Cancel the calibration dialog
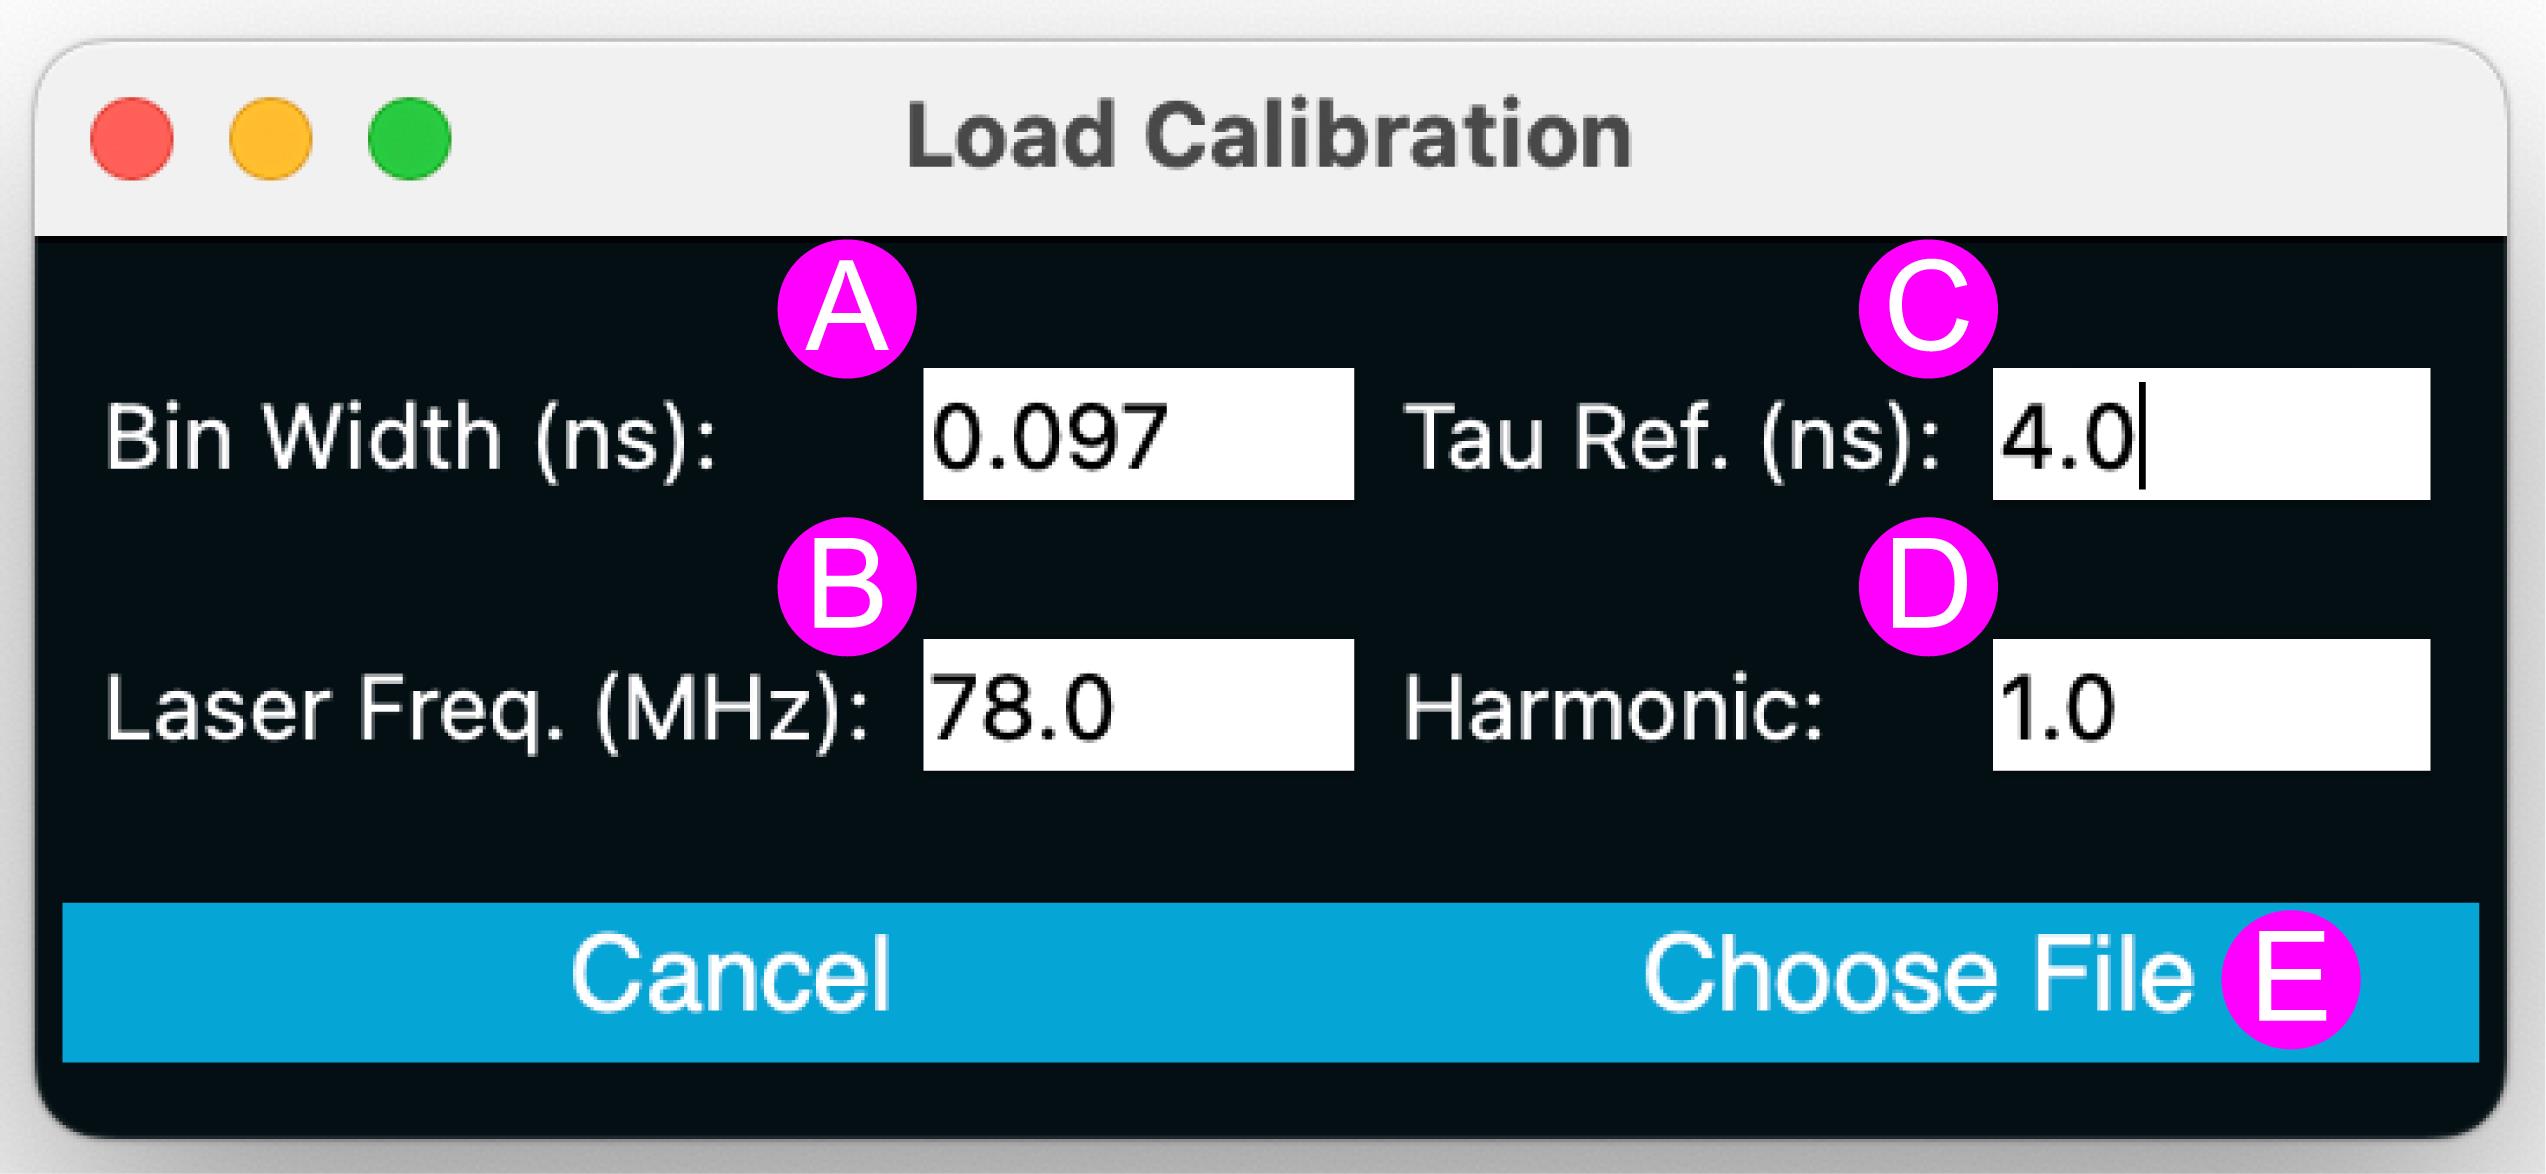This screenshot has height=1174, width=2546. point(730,974)
